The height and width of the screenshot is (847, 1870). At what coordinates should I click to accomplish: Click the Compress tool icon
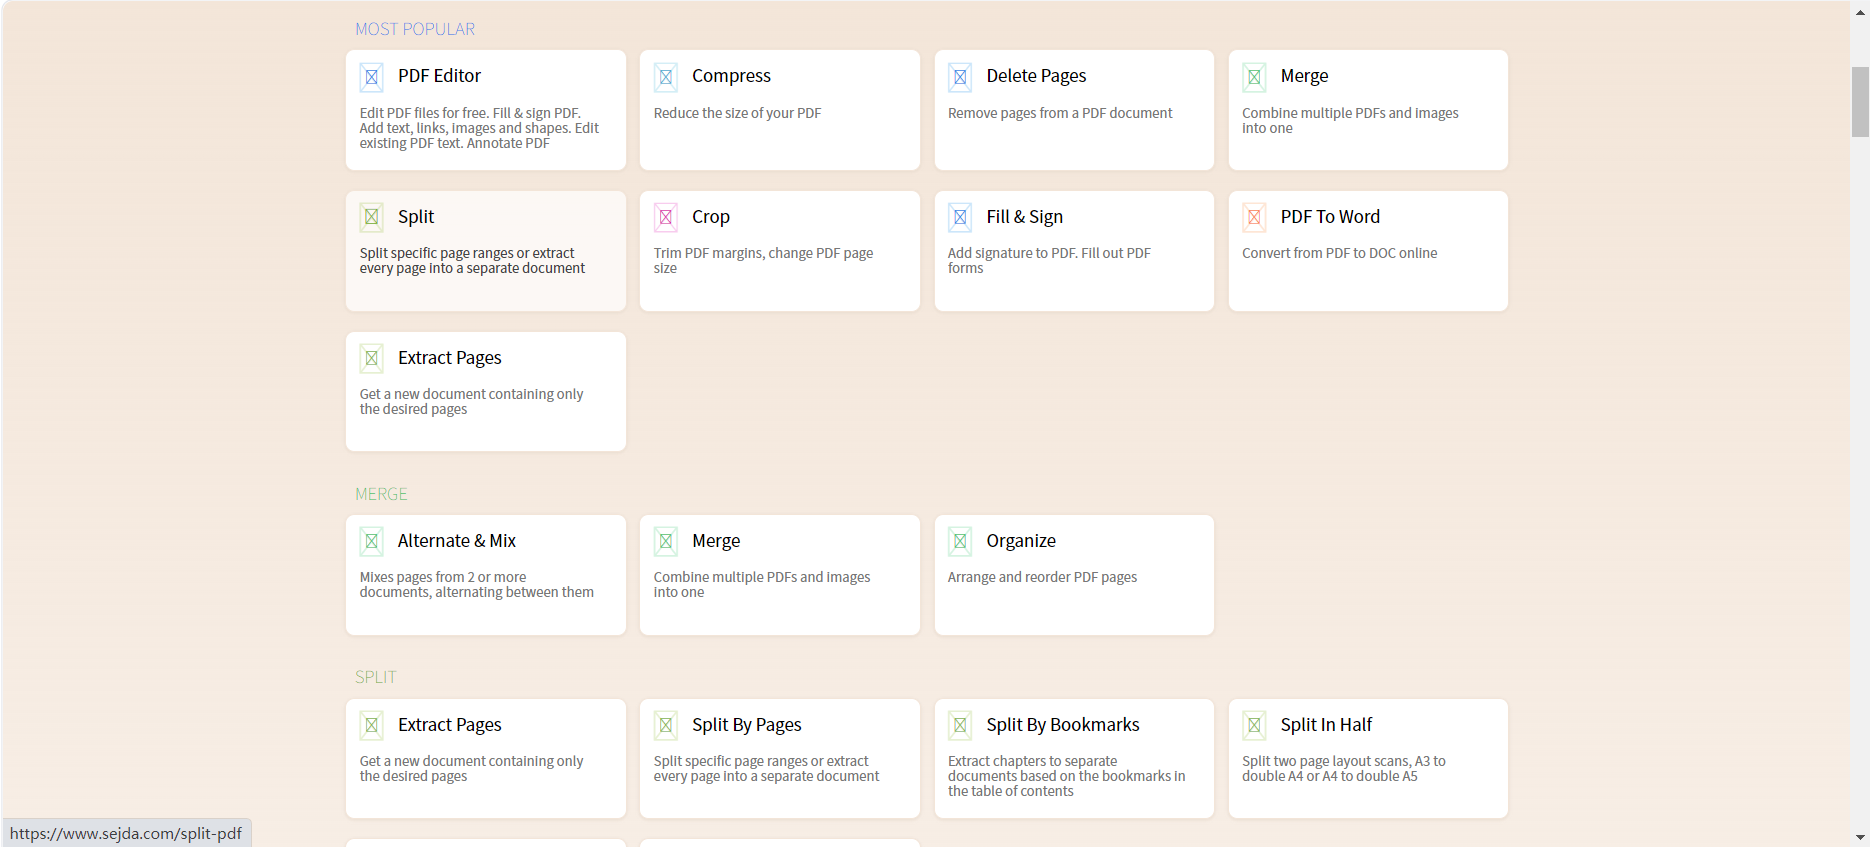coord(665,77)
